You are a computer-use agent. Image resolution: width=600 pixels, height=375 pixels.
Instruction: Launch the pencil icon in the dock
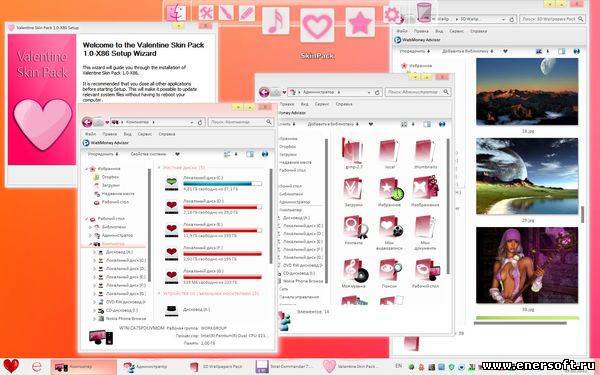point(247,13)
